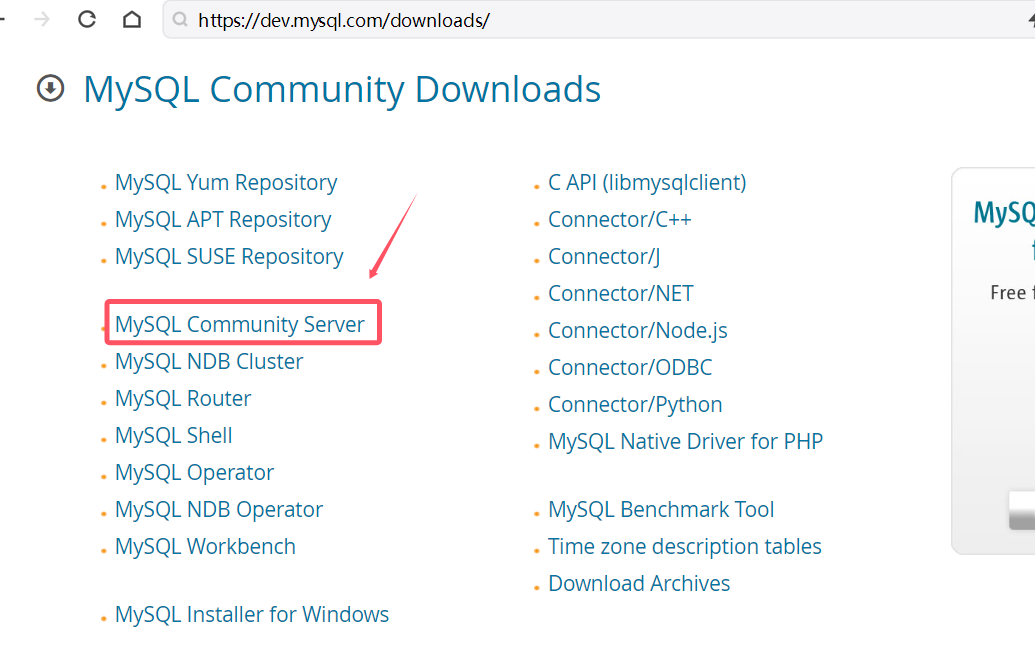Open MySQL Benchmark Tool link

coord(661,509)
